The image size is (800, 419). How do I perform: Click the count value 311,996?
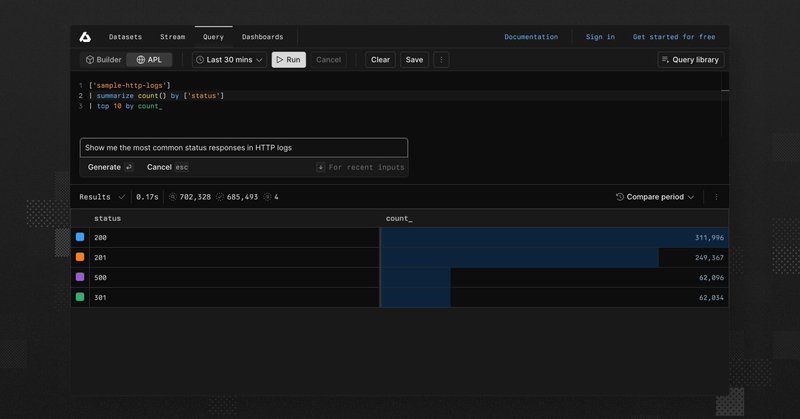[709, 237]
